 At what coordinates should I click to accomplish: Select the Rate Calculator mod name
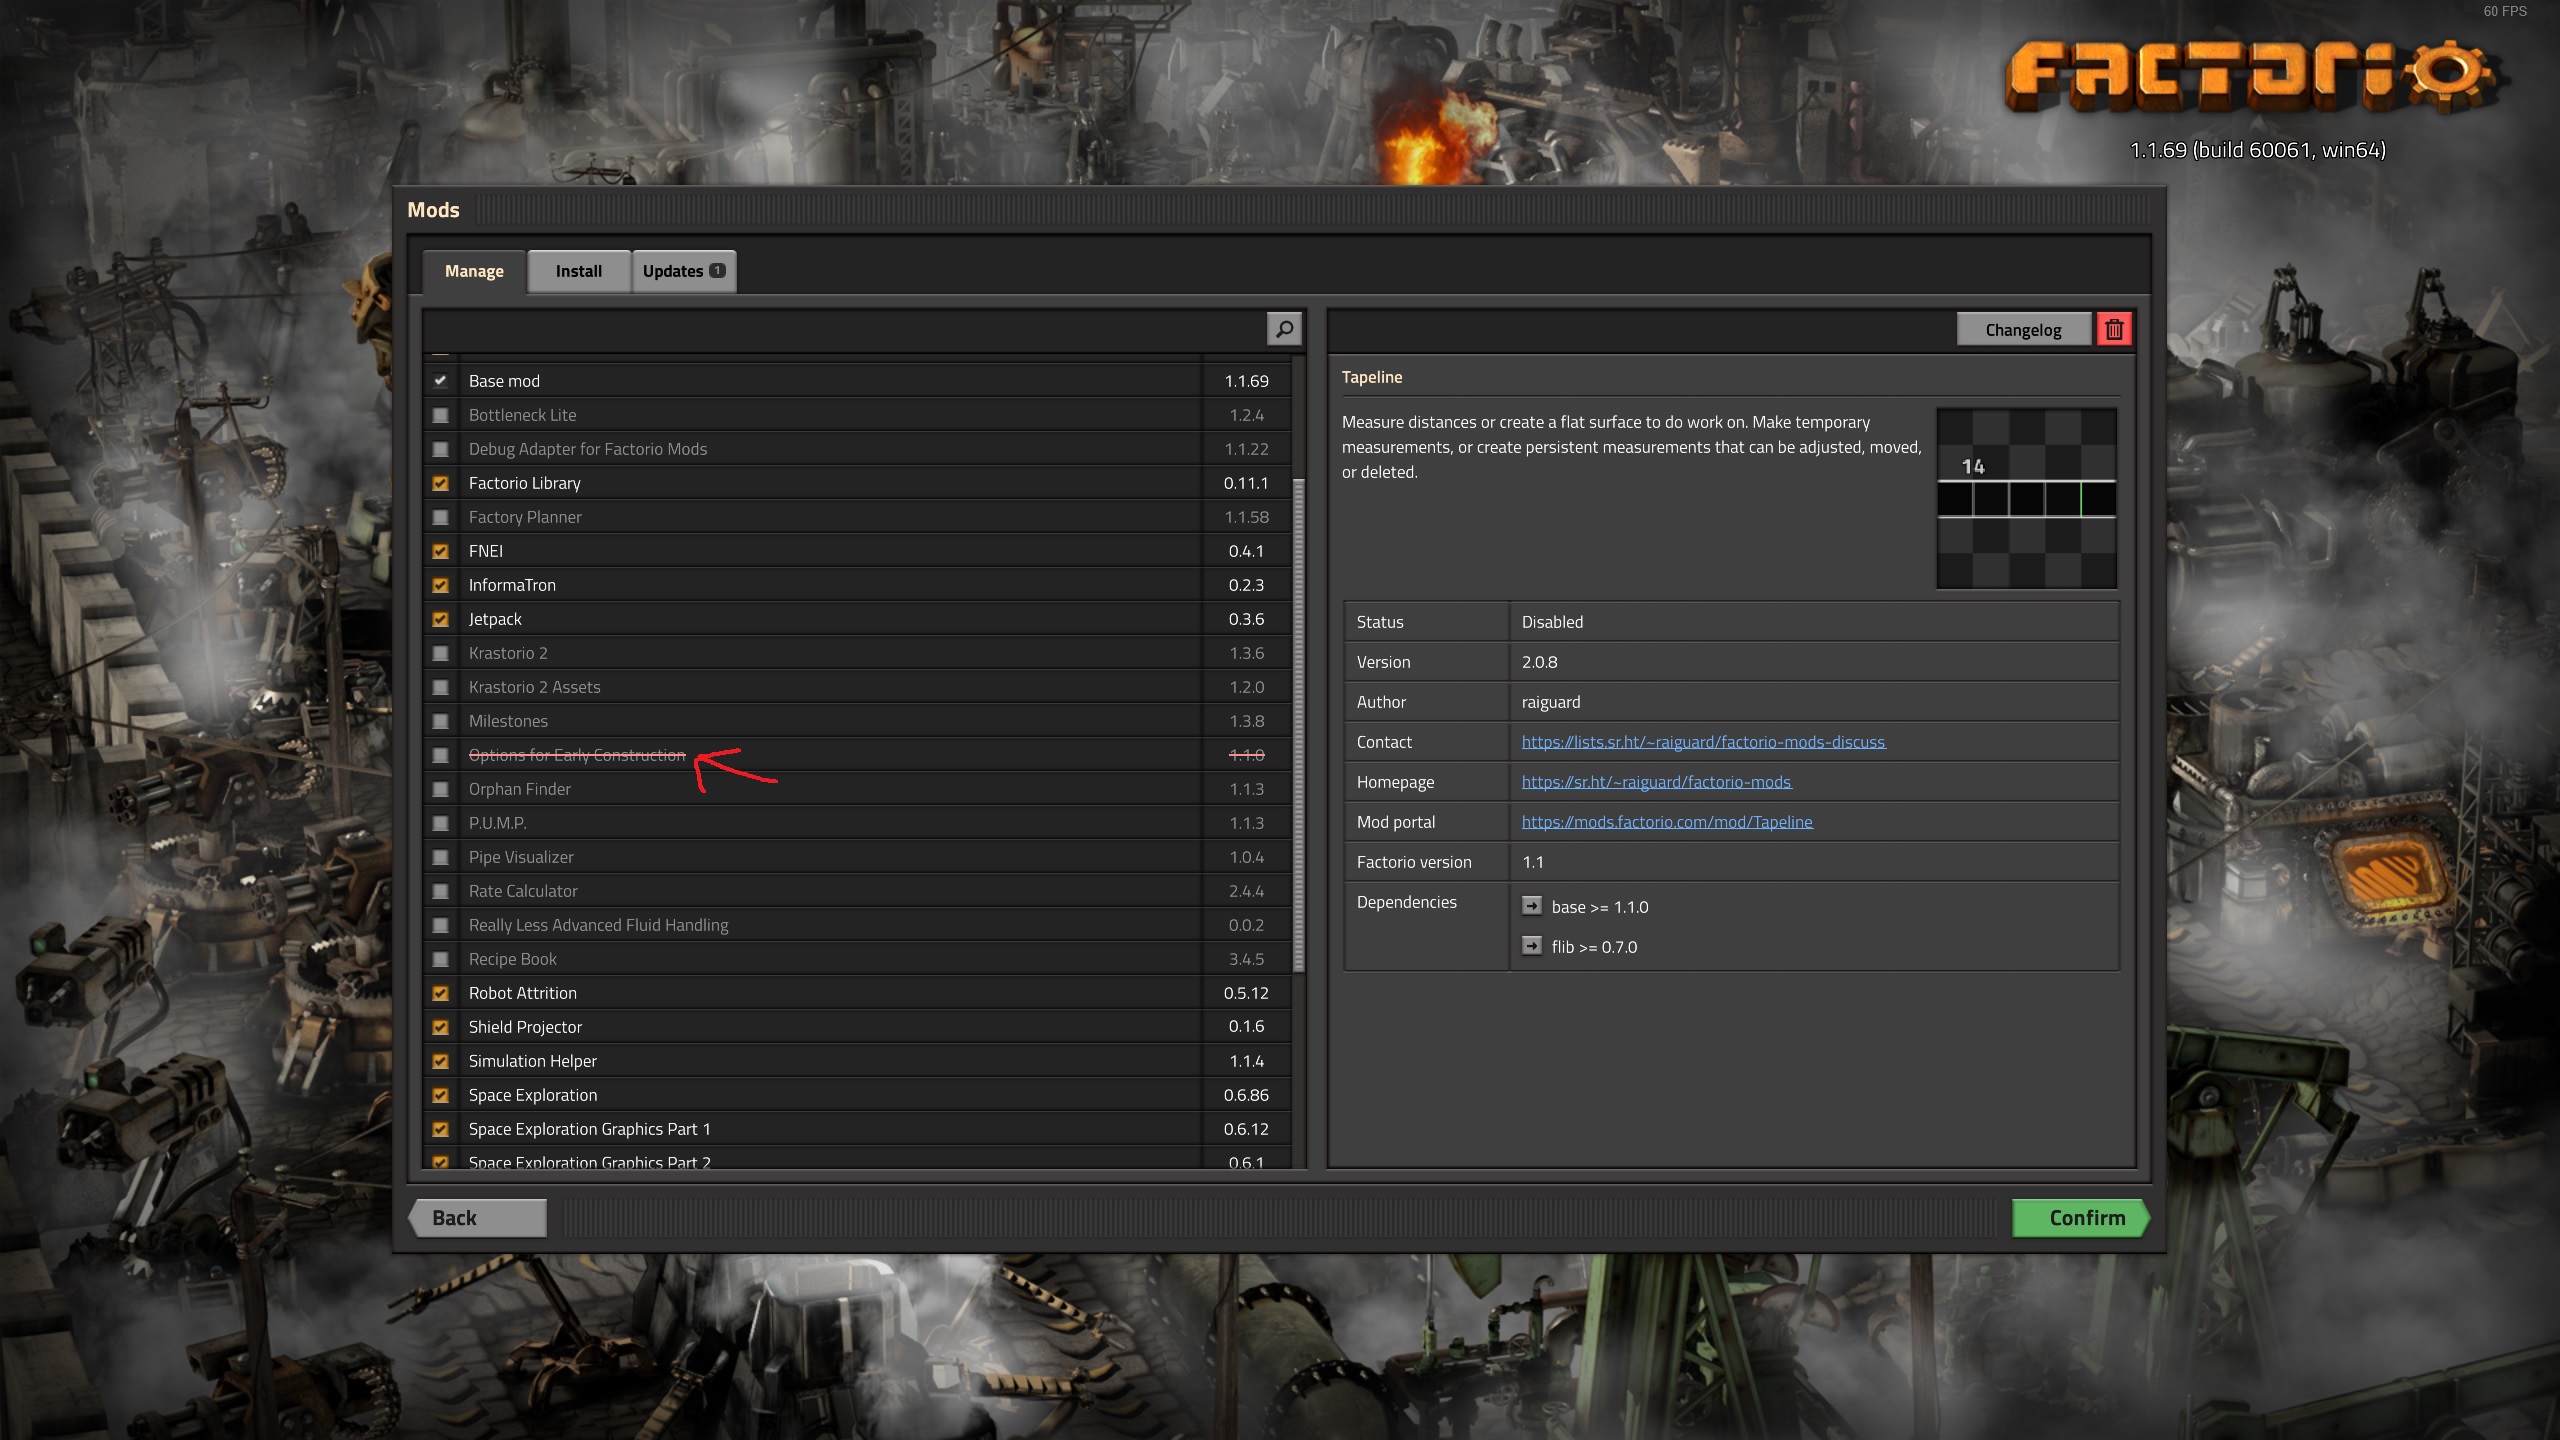[523, 891]
